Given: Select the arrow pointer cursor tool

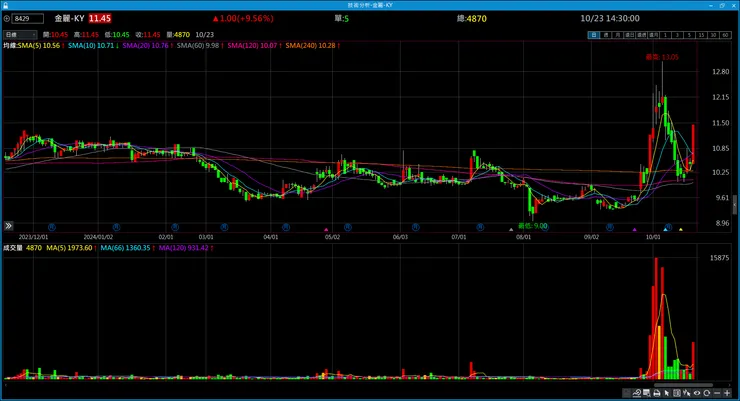Looking at the screenshot, I should click(x=666, y=393).
